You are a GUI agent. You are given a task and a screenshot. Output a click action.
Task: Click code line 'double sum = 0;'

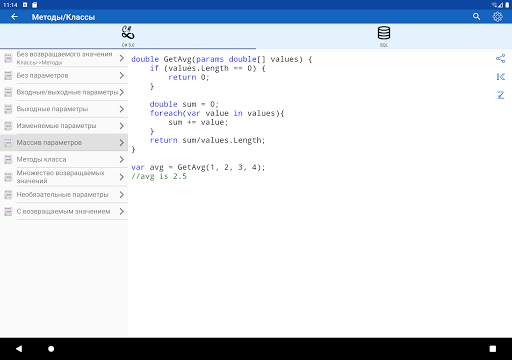pos(184,104)
